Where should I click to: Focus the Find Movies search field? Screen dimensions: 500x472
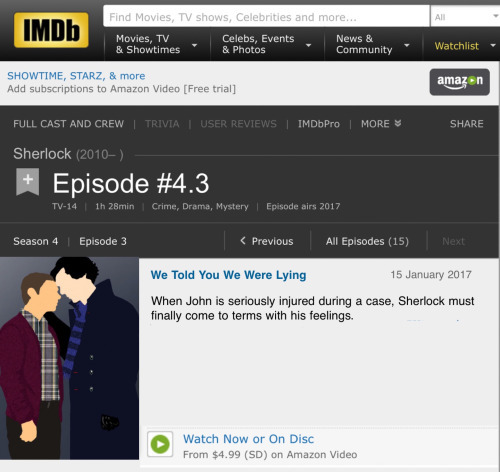click(x=266, y=16)
